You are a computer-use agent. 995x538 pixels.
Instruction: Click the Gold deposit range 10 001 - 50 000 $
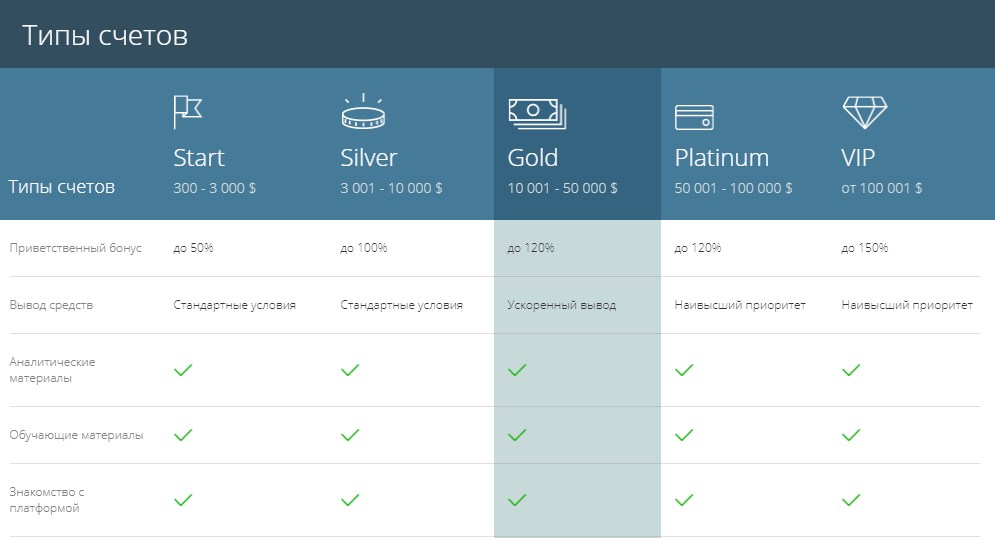click(x=562, y=188)
